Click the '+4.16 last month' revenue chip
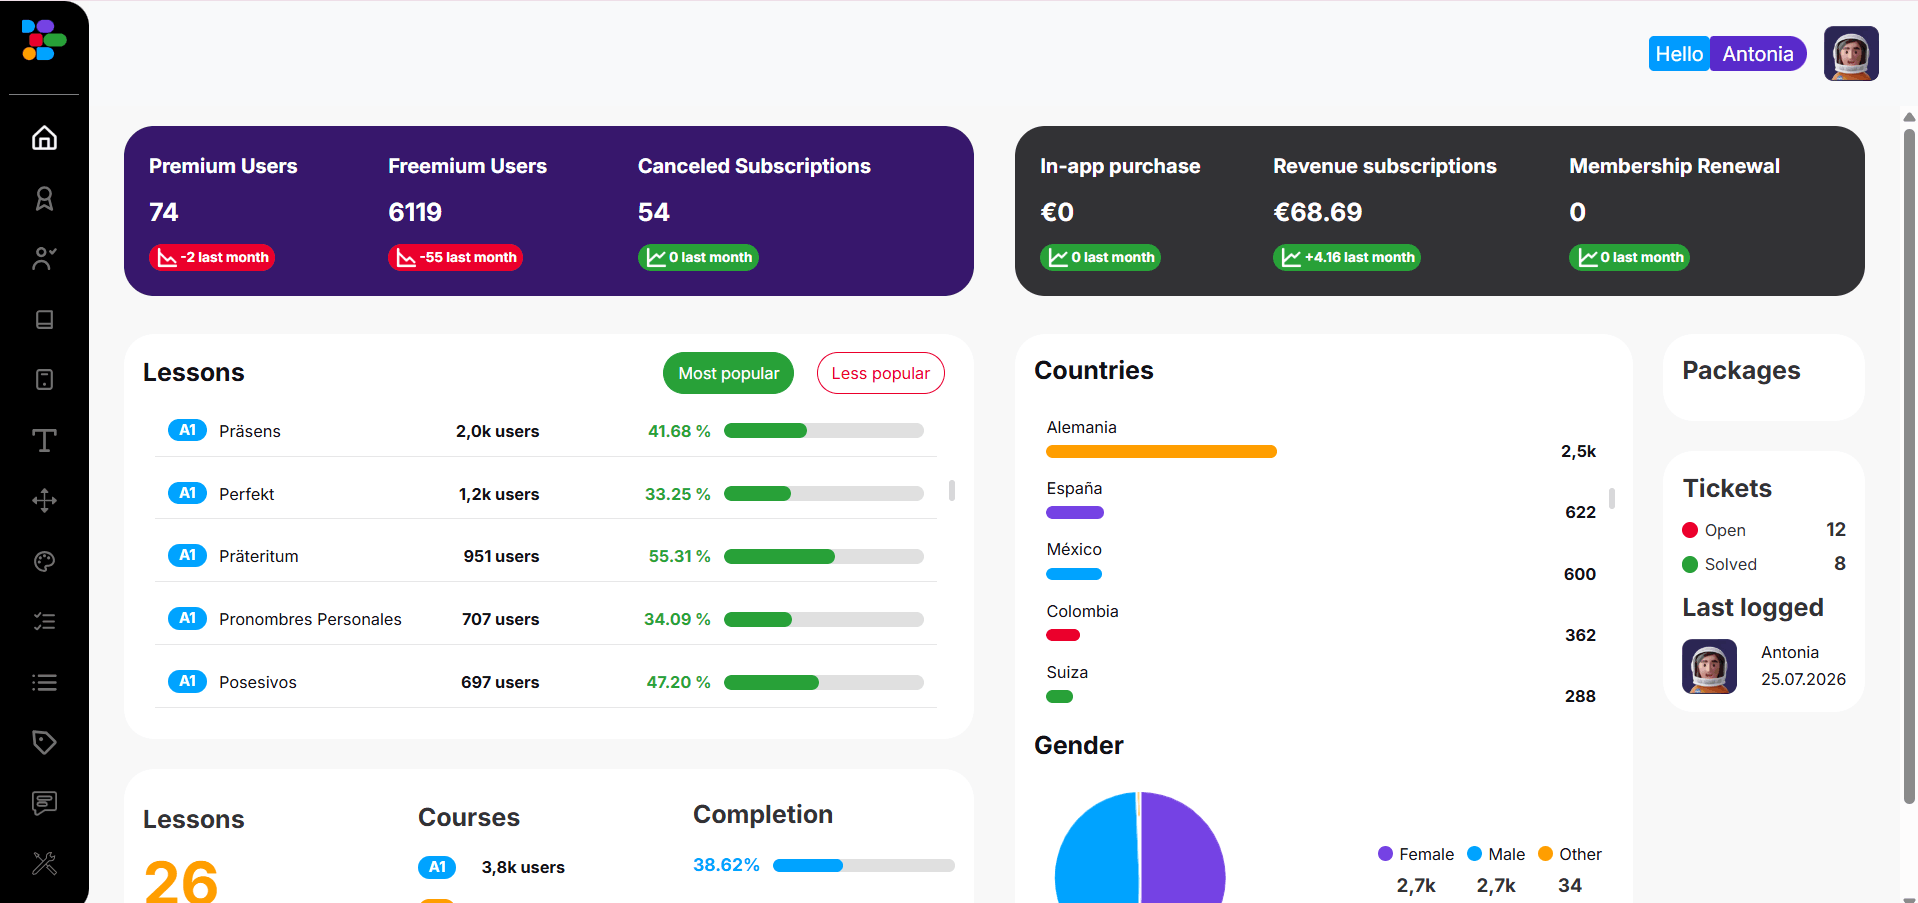Screen dimensions: 1918x903 pyautogui.click(x=1347, y=257)
